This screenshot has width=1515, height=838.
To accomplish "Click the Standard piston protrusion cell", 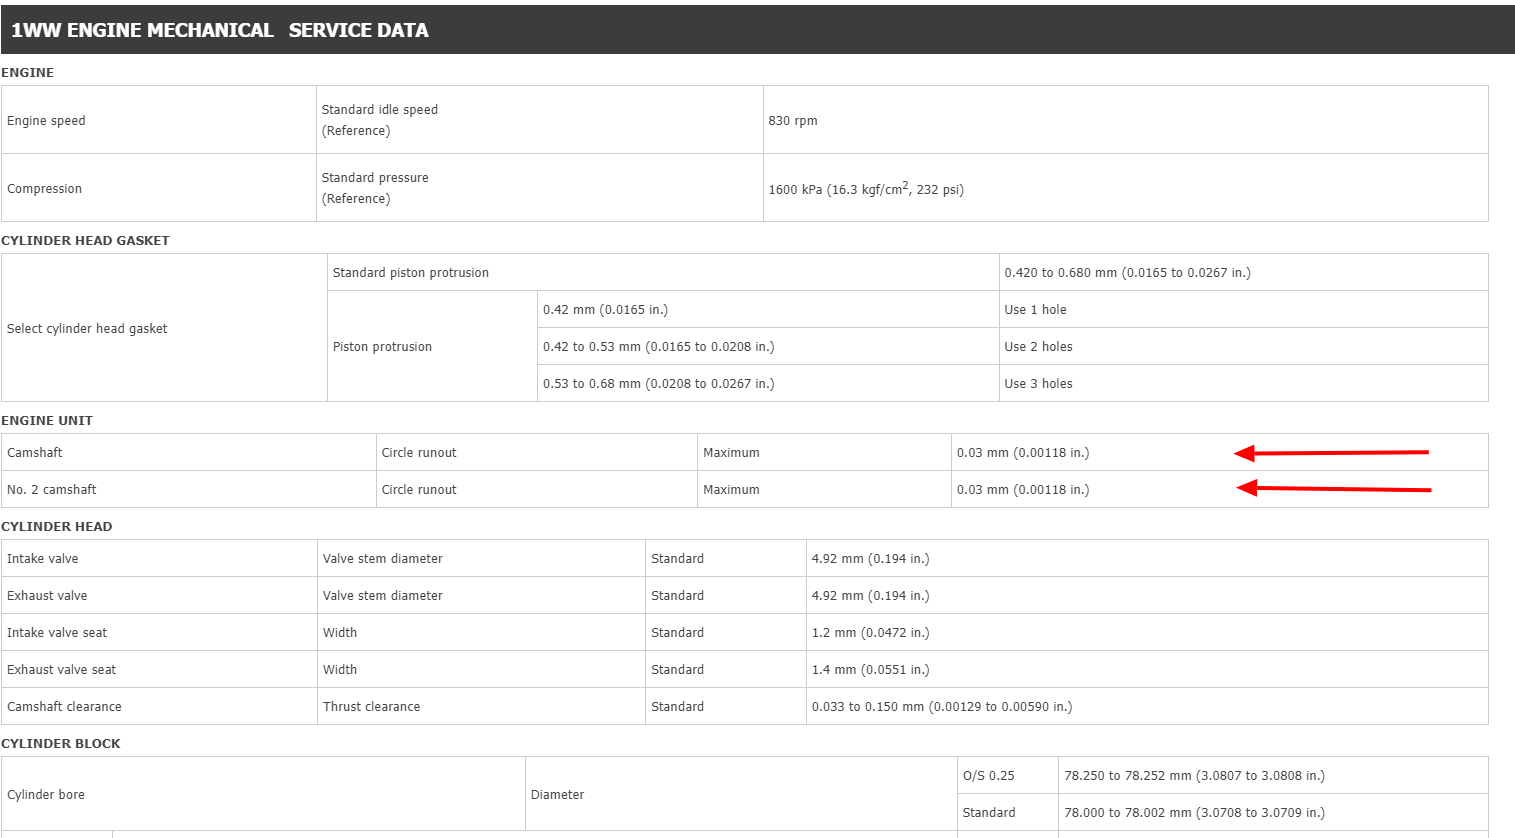I will click(x=411, y=273).
